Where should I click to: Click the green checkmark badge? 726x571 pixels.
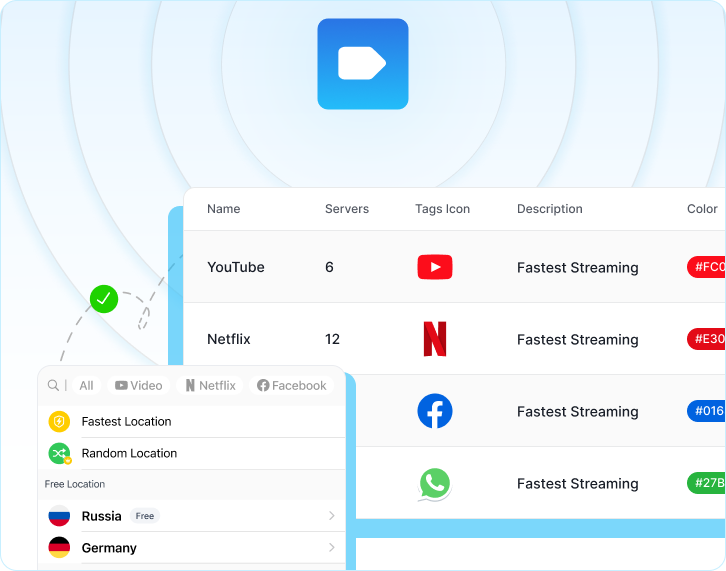click(x=104, y=298)
